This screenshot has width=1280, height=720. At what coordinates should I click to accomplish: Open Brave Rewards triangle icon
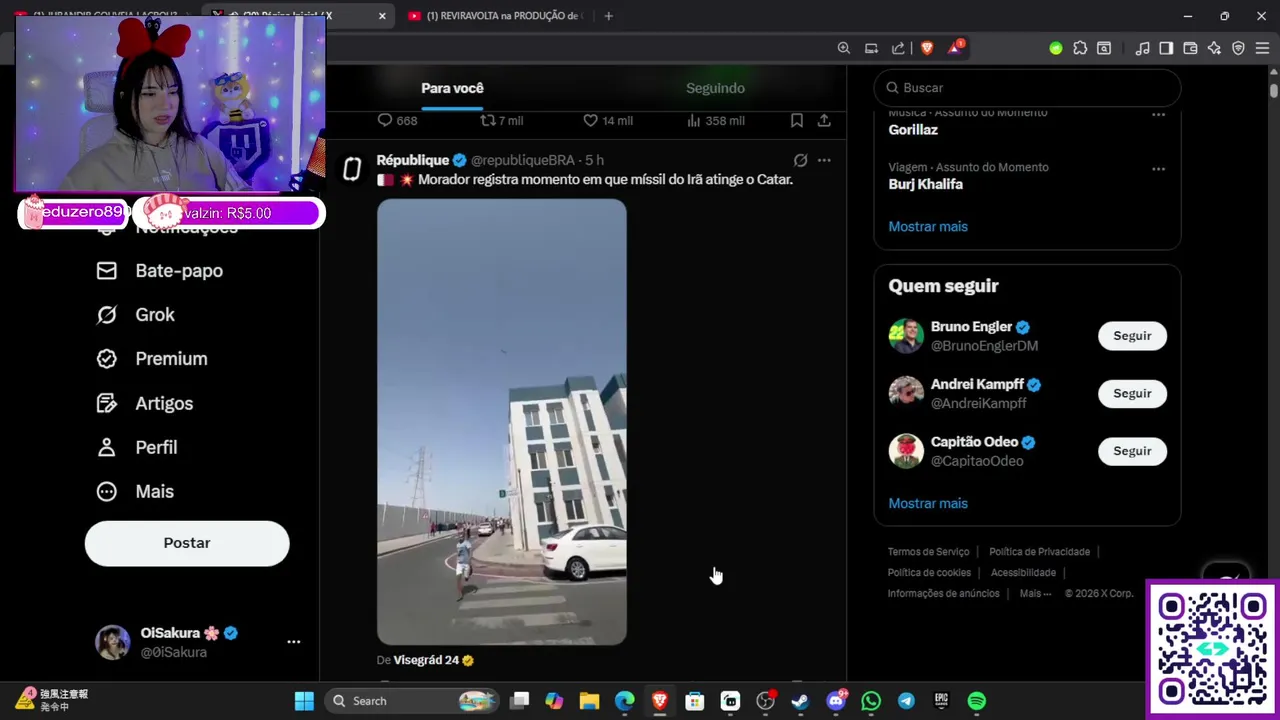[x=955, y=48]
